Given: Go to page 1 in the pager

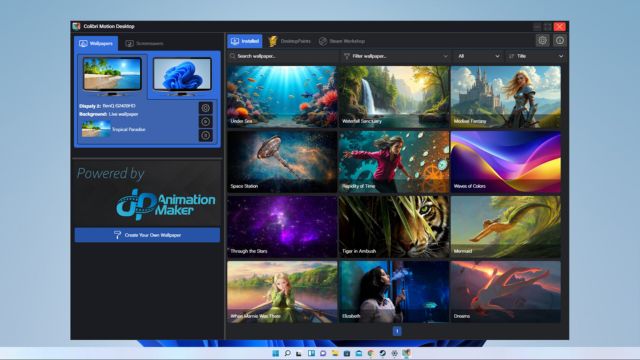Looking at the screenshot, I should [x=397, y=331].
